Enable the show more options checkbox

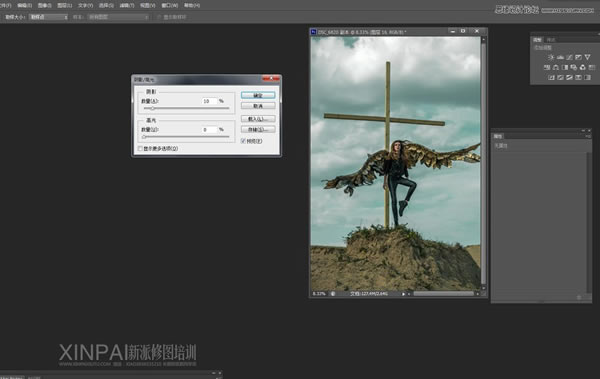pos(140,149)
